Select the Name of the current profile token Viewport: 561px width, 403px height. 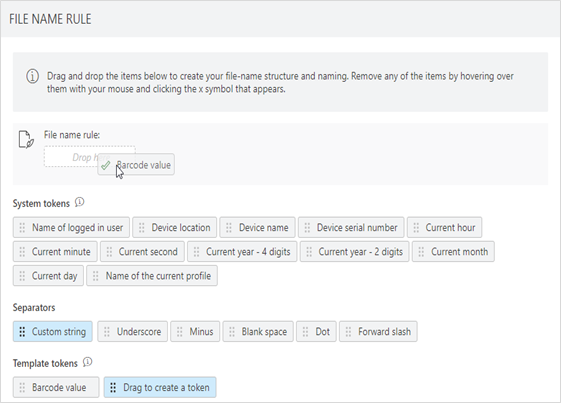click(x=152, y=276)
